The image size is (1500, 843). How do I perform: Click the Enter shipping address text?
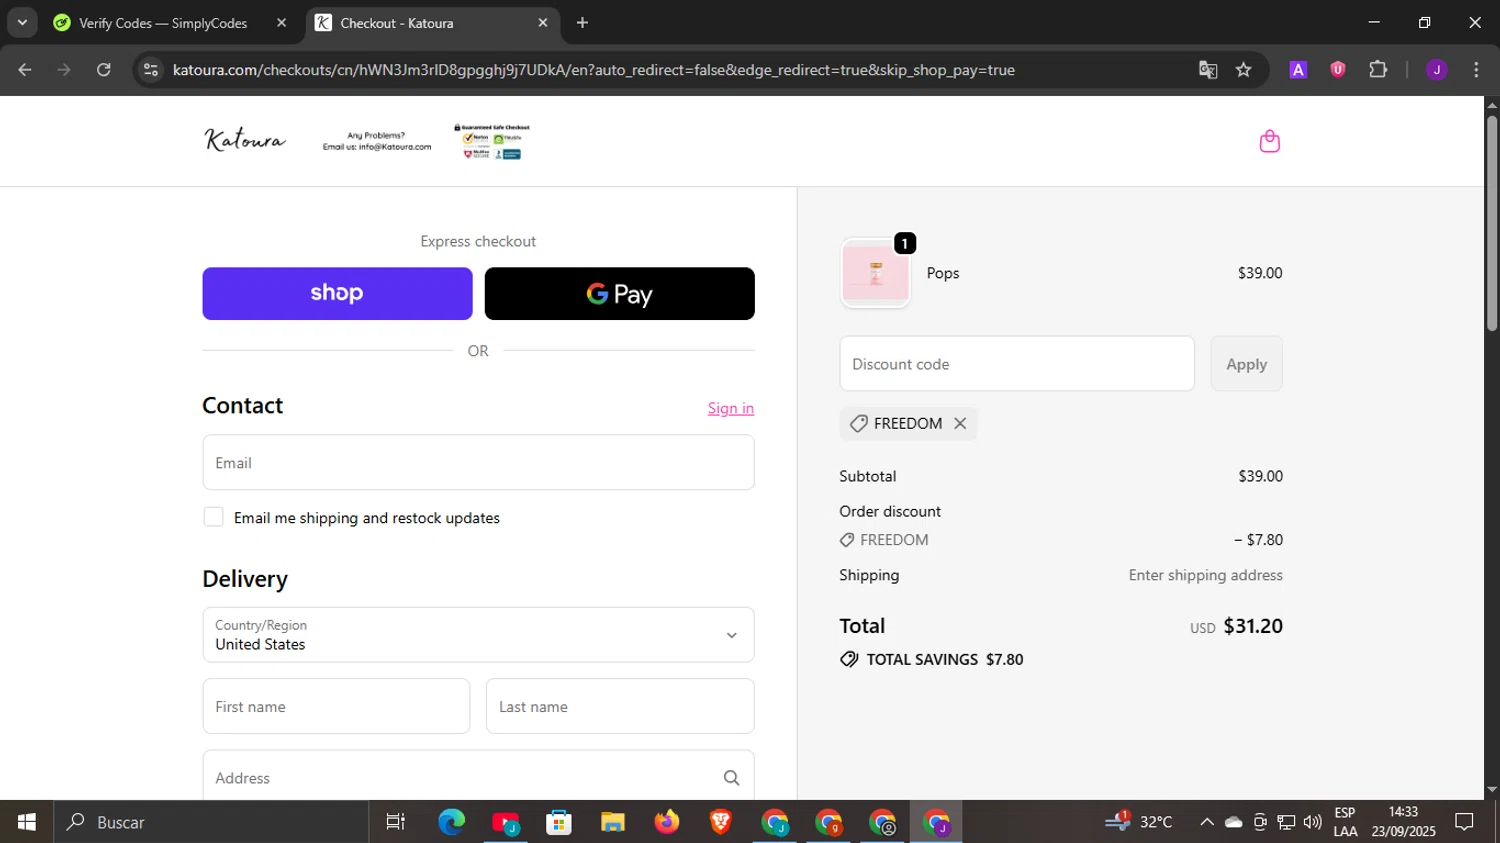pyautogui.click(x=1206, y=575)
